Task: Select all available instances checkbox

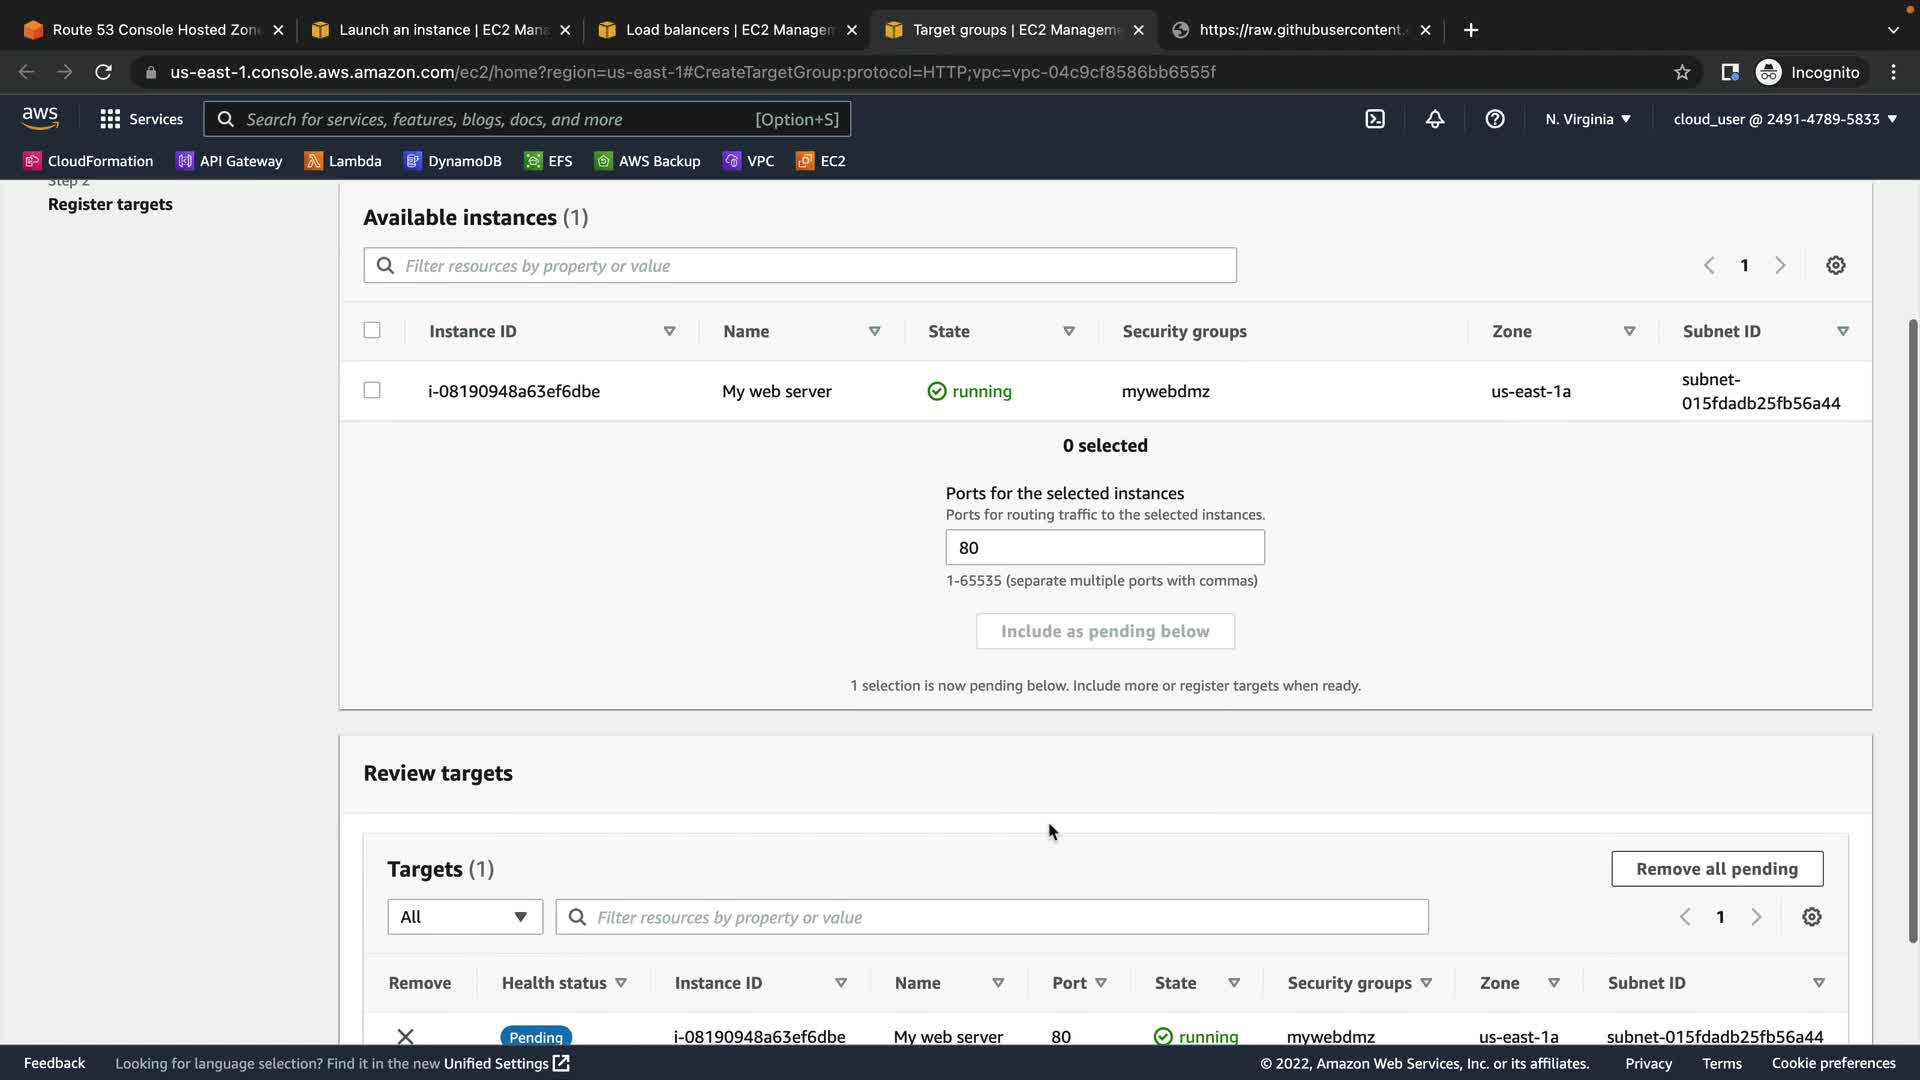Action: coord(372,330)
